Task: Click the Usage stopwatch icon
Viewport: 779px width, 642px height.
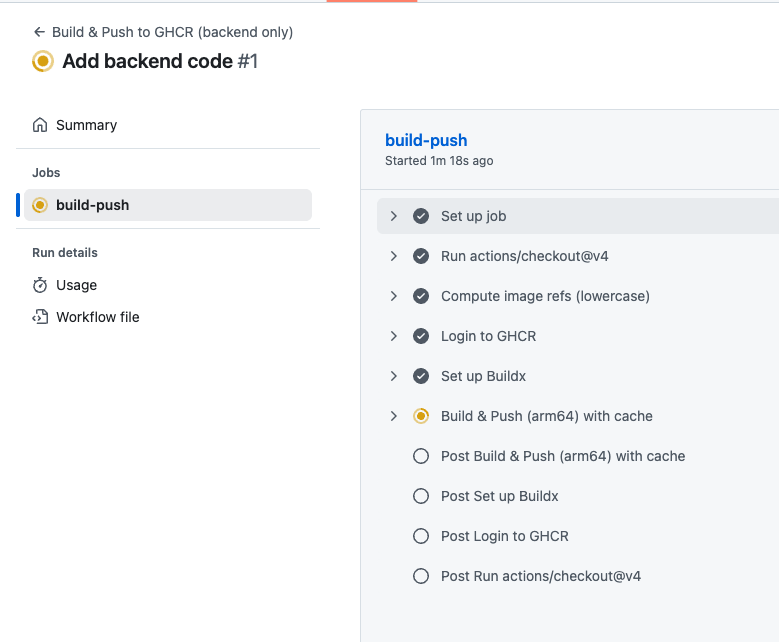Action: (40, 285)
